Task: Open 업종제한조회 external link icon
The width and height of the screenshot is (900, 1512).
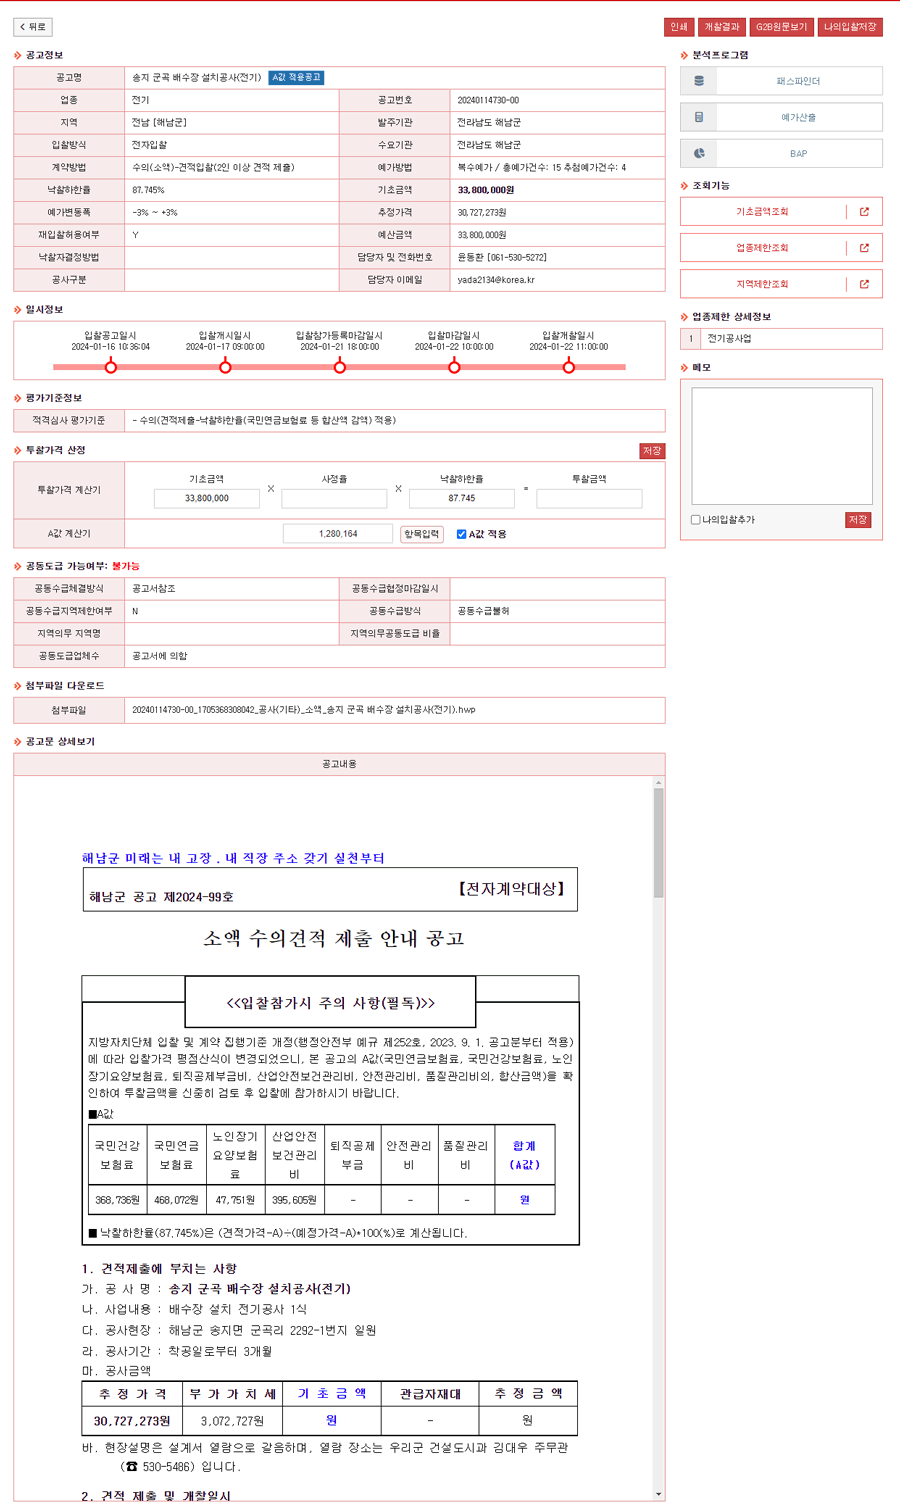Action: tap(864, 248)
